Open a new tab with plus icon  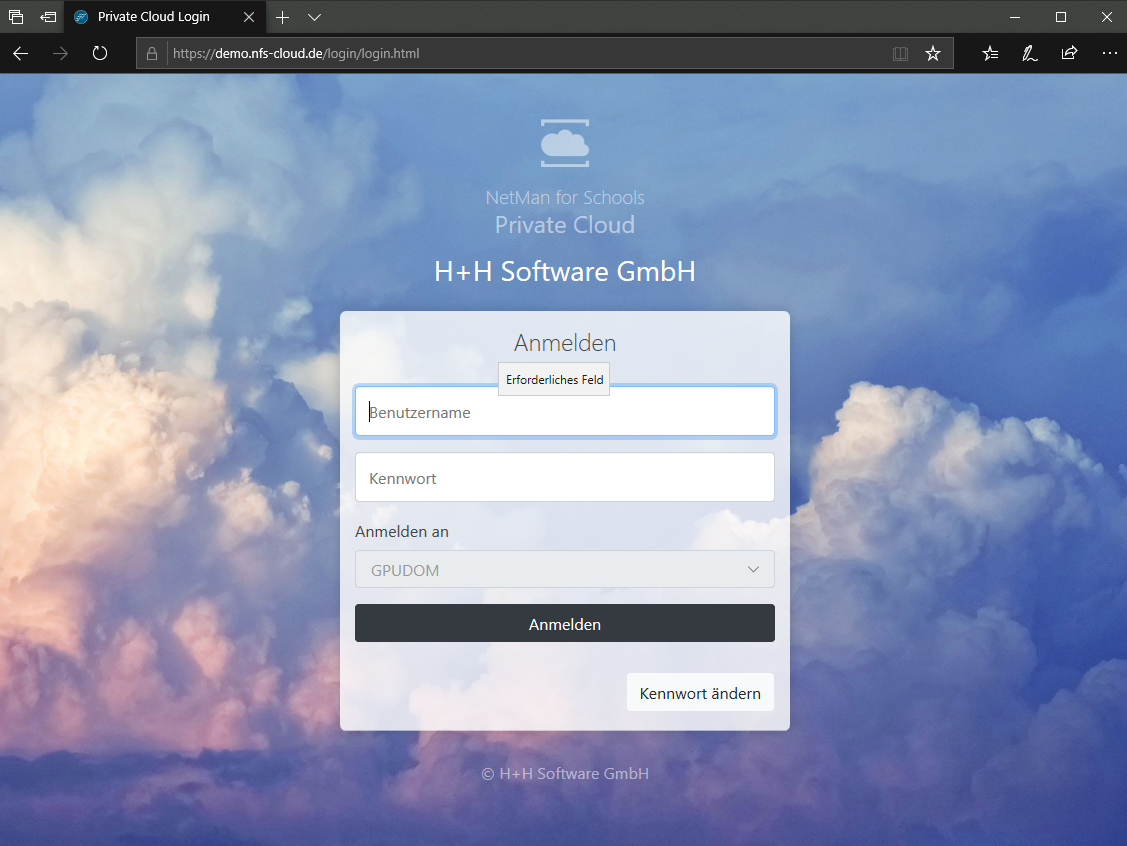(282, 17)
